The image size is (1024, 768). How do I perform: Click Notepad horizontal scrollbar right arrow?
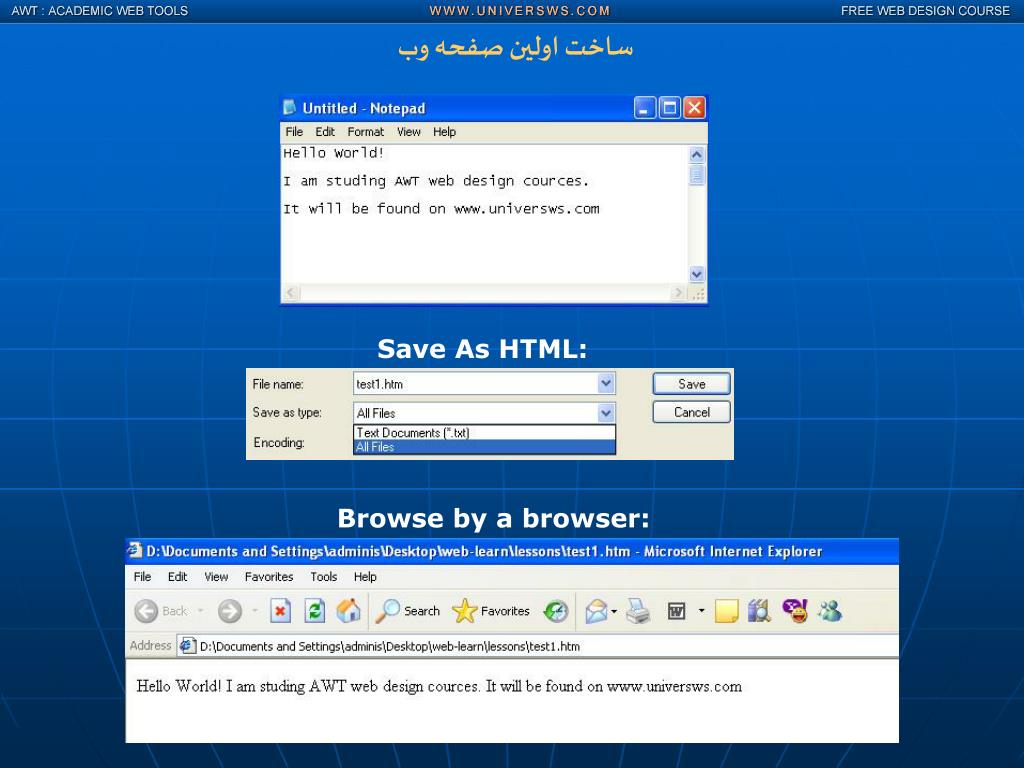tap(679, 293)
